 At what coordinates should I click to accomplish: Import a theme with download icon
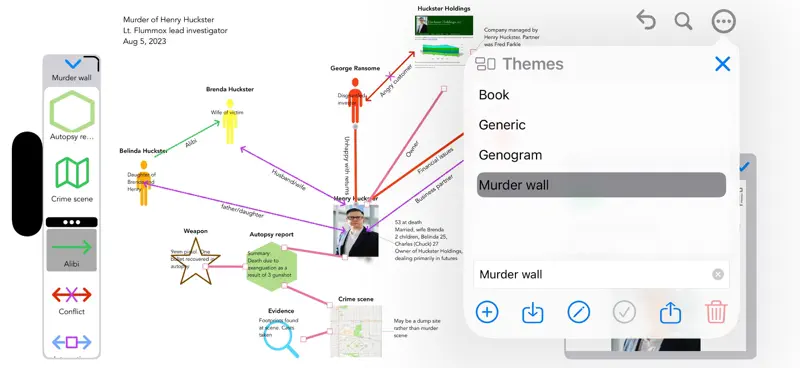click(x=533, y=312)
